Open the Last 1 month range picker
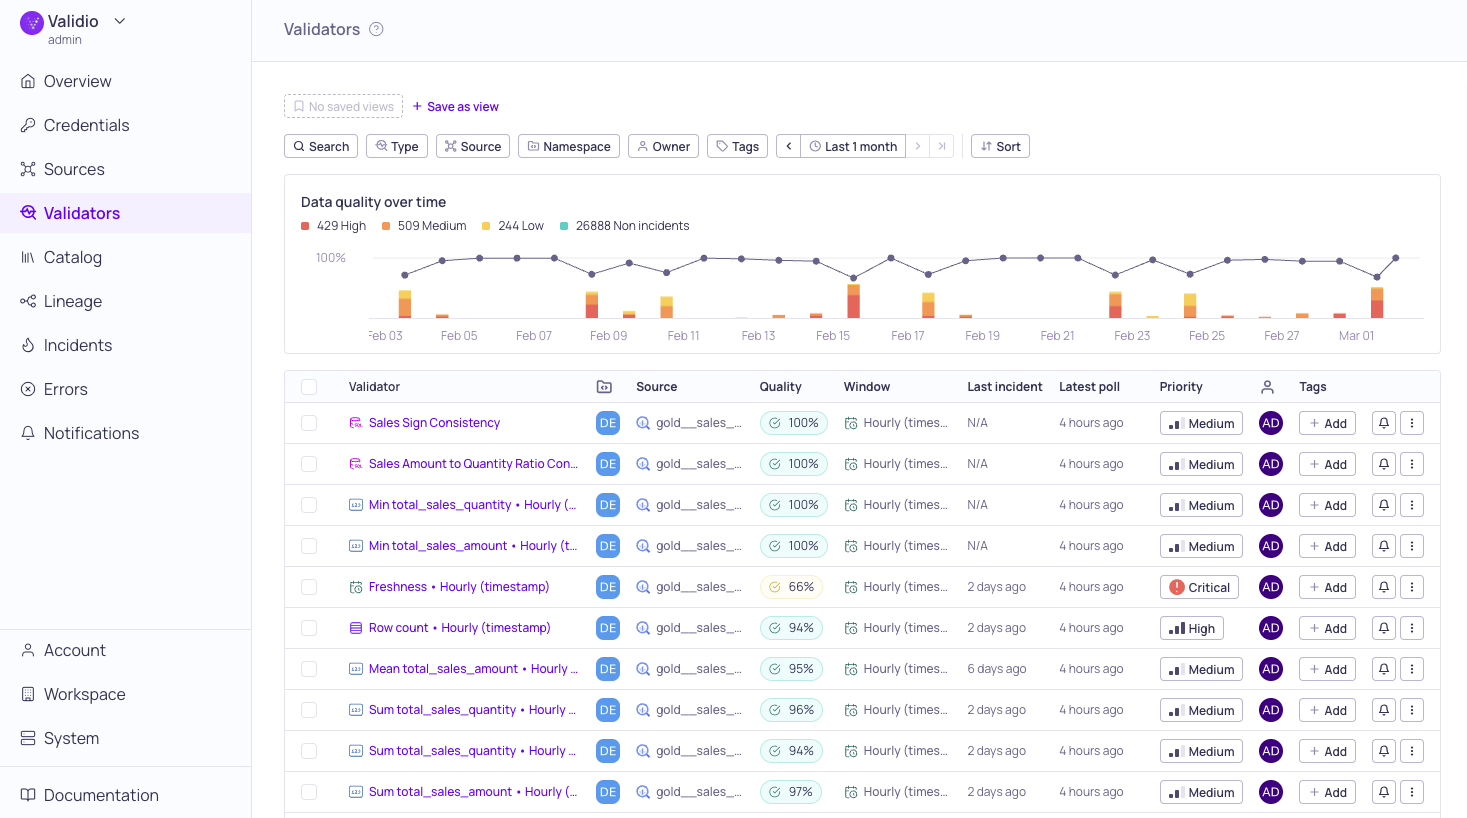1467x818 pixels. (853, 146)
